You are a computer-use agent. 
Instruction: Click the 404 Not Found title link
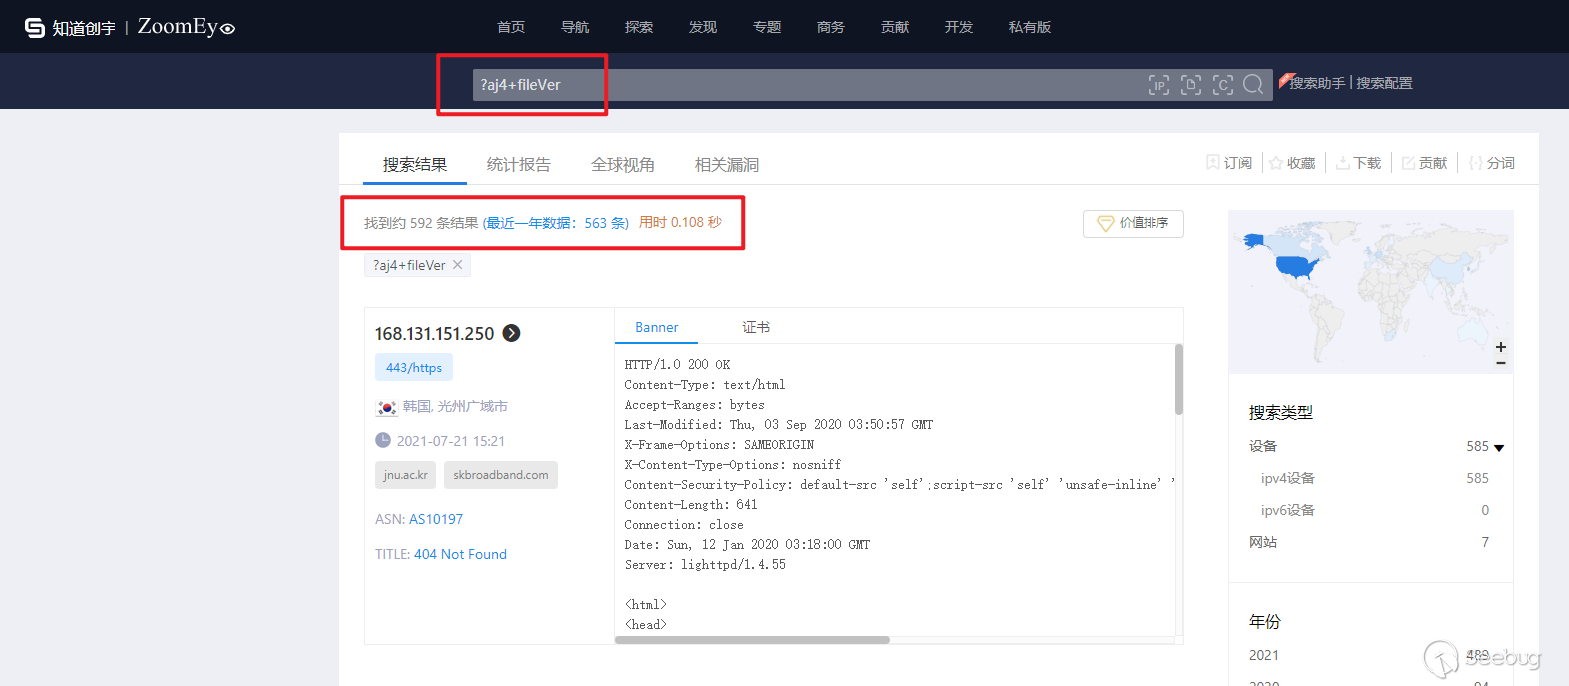(x=460, y=554)
